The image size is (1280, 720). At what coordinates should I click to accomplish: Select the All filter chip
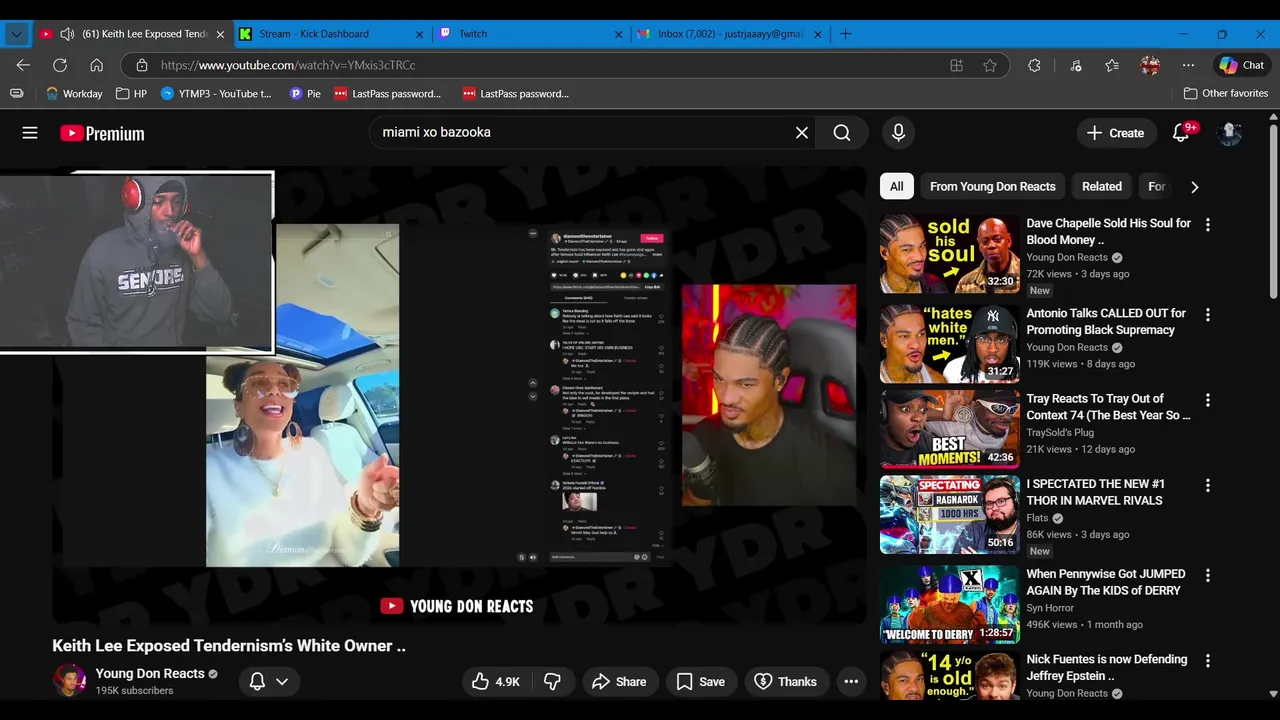[x=897, y=186]
